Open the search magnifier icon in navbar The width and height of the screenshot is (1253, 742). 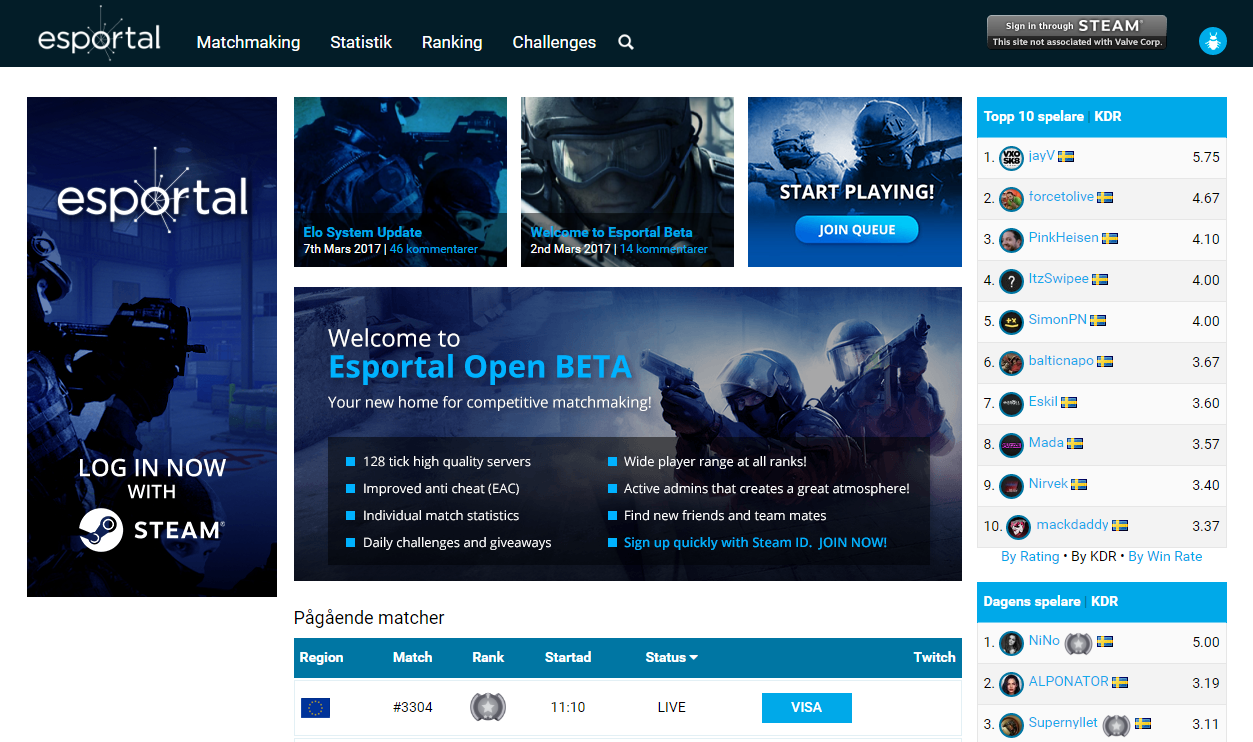626,42
